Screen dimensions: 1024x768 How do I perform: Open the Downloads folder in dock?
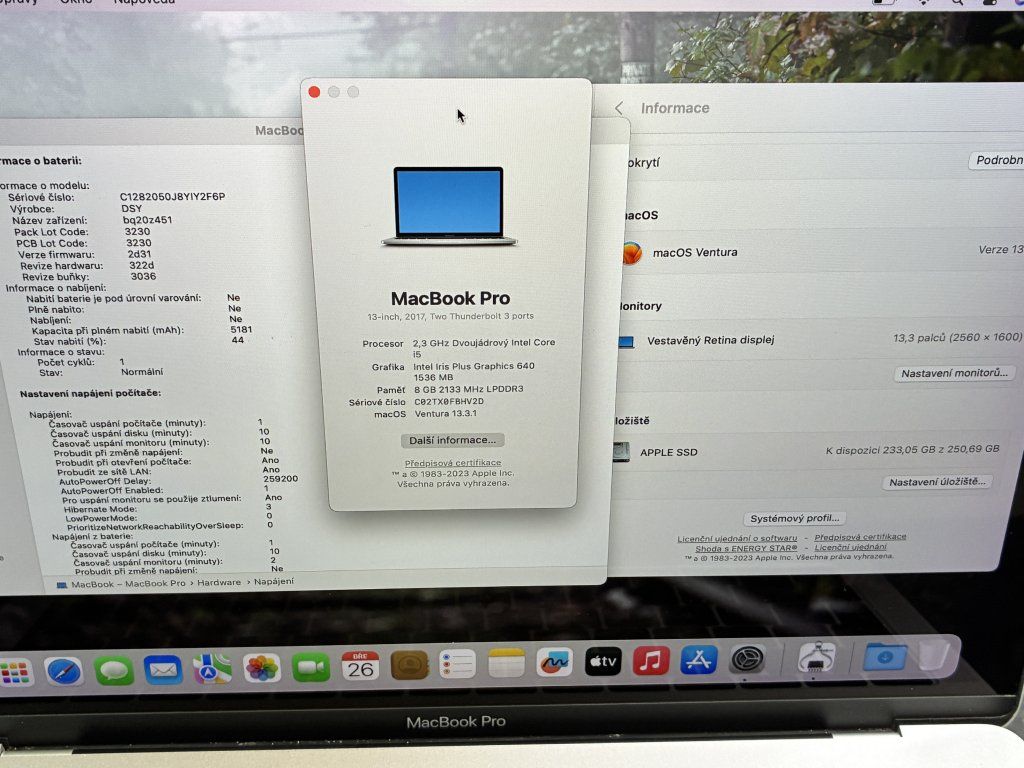click(884, 656)
